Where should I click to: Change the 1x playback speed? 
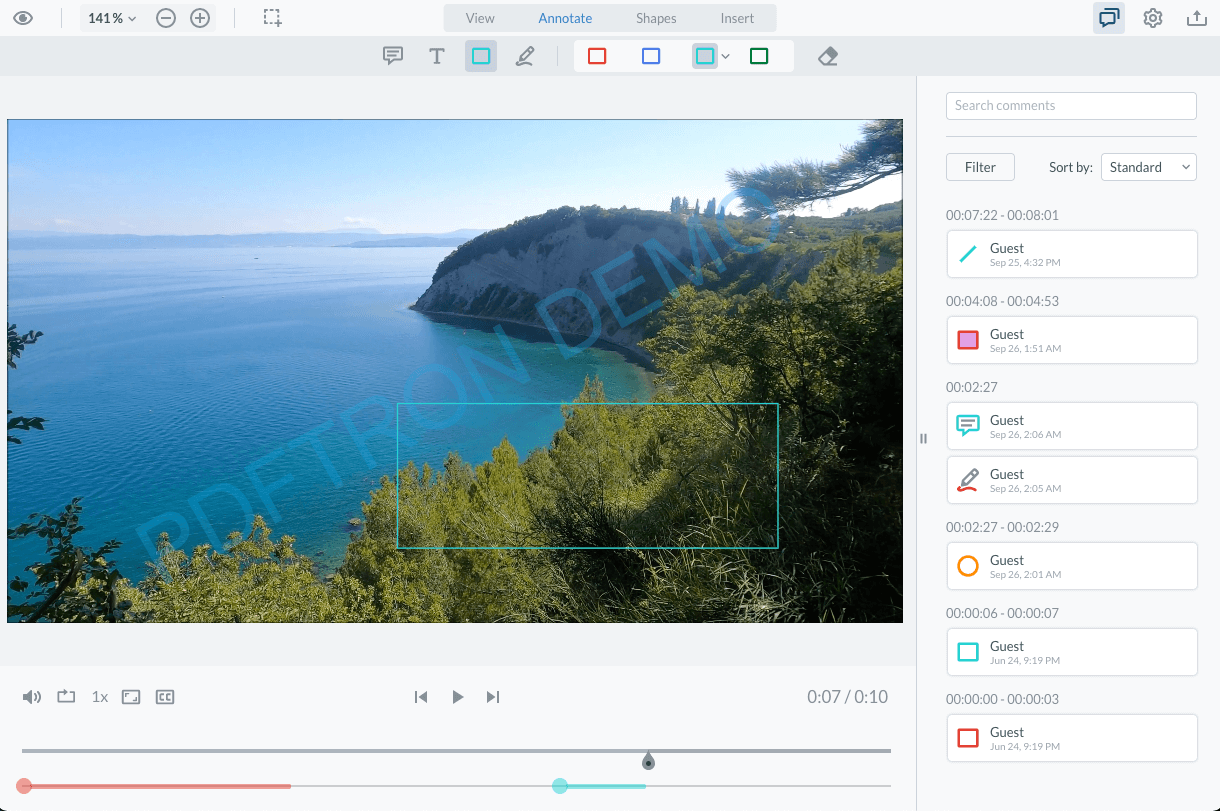pos(100,697)
